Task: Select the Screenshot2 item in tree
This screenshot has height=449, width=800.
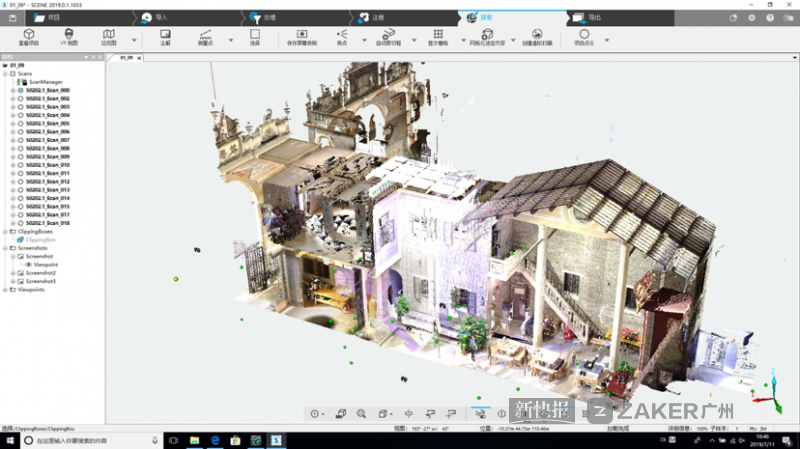Action: 40,272
